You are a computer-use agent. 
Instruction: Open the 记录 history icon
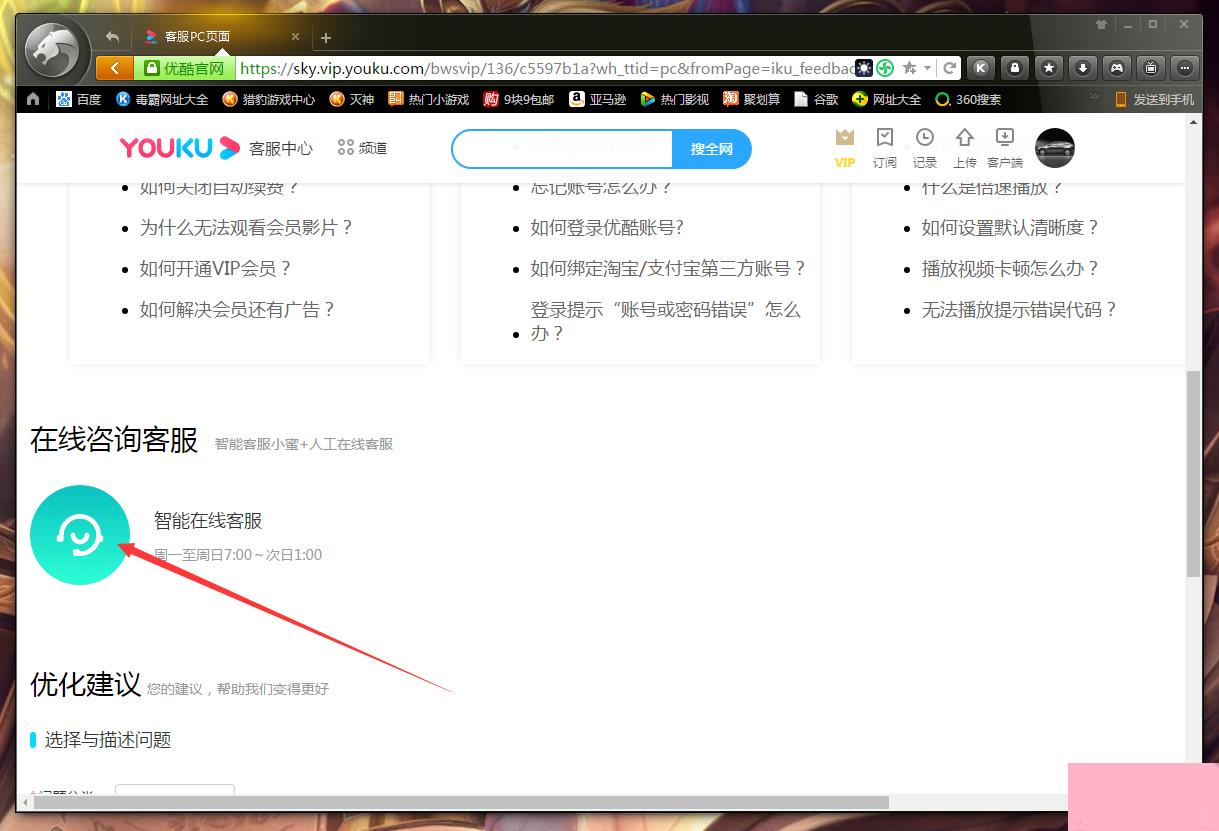click(x=925, y=147)
